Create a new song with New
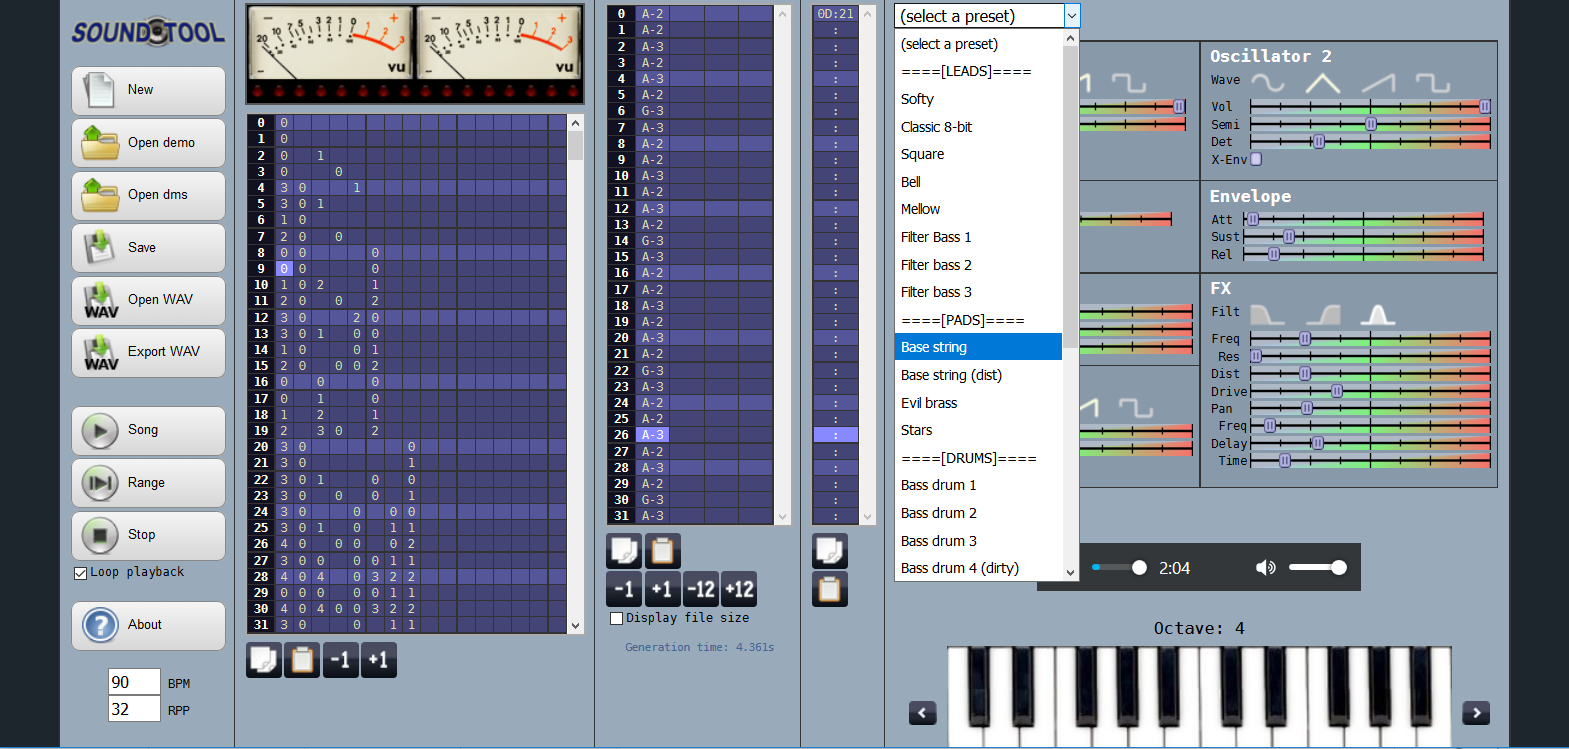The height and width of the screenshot is (749, 1569). click(148, 91)
